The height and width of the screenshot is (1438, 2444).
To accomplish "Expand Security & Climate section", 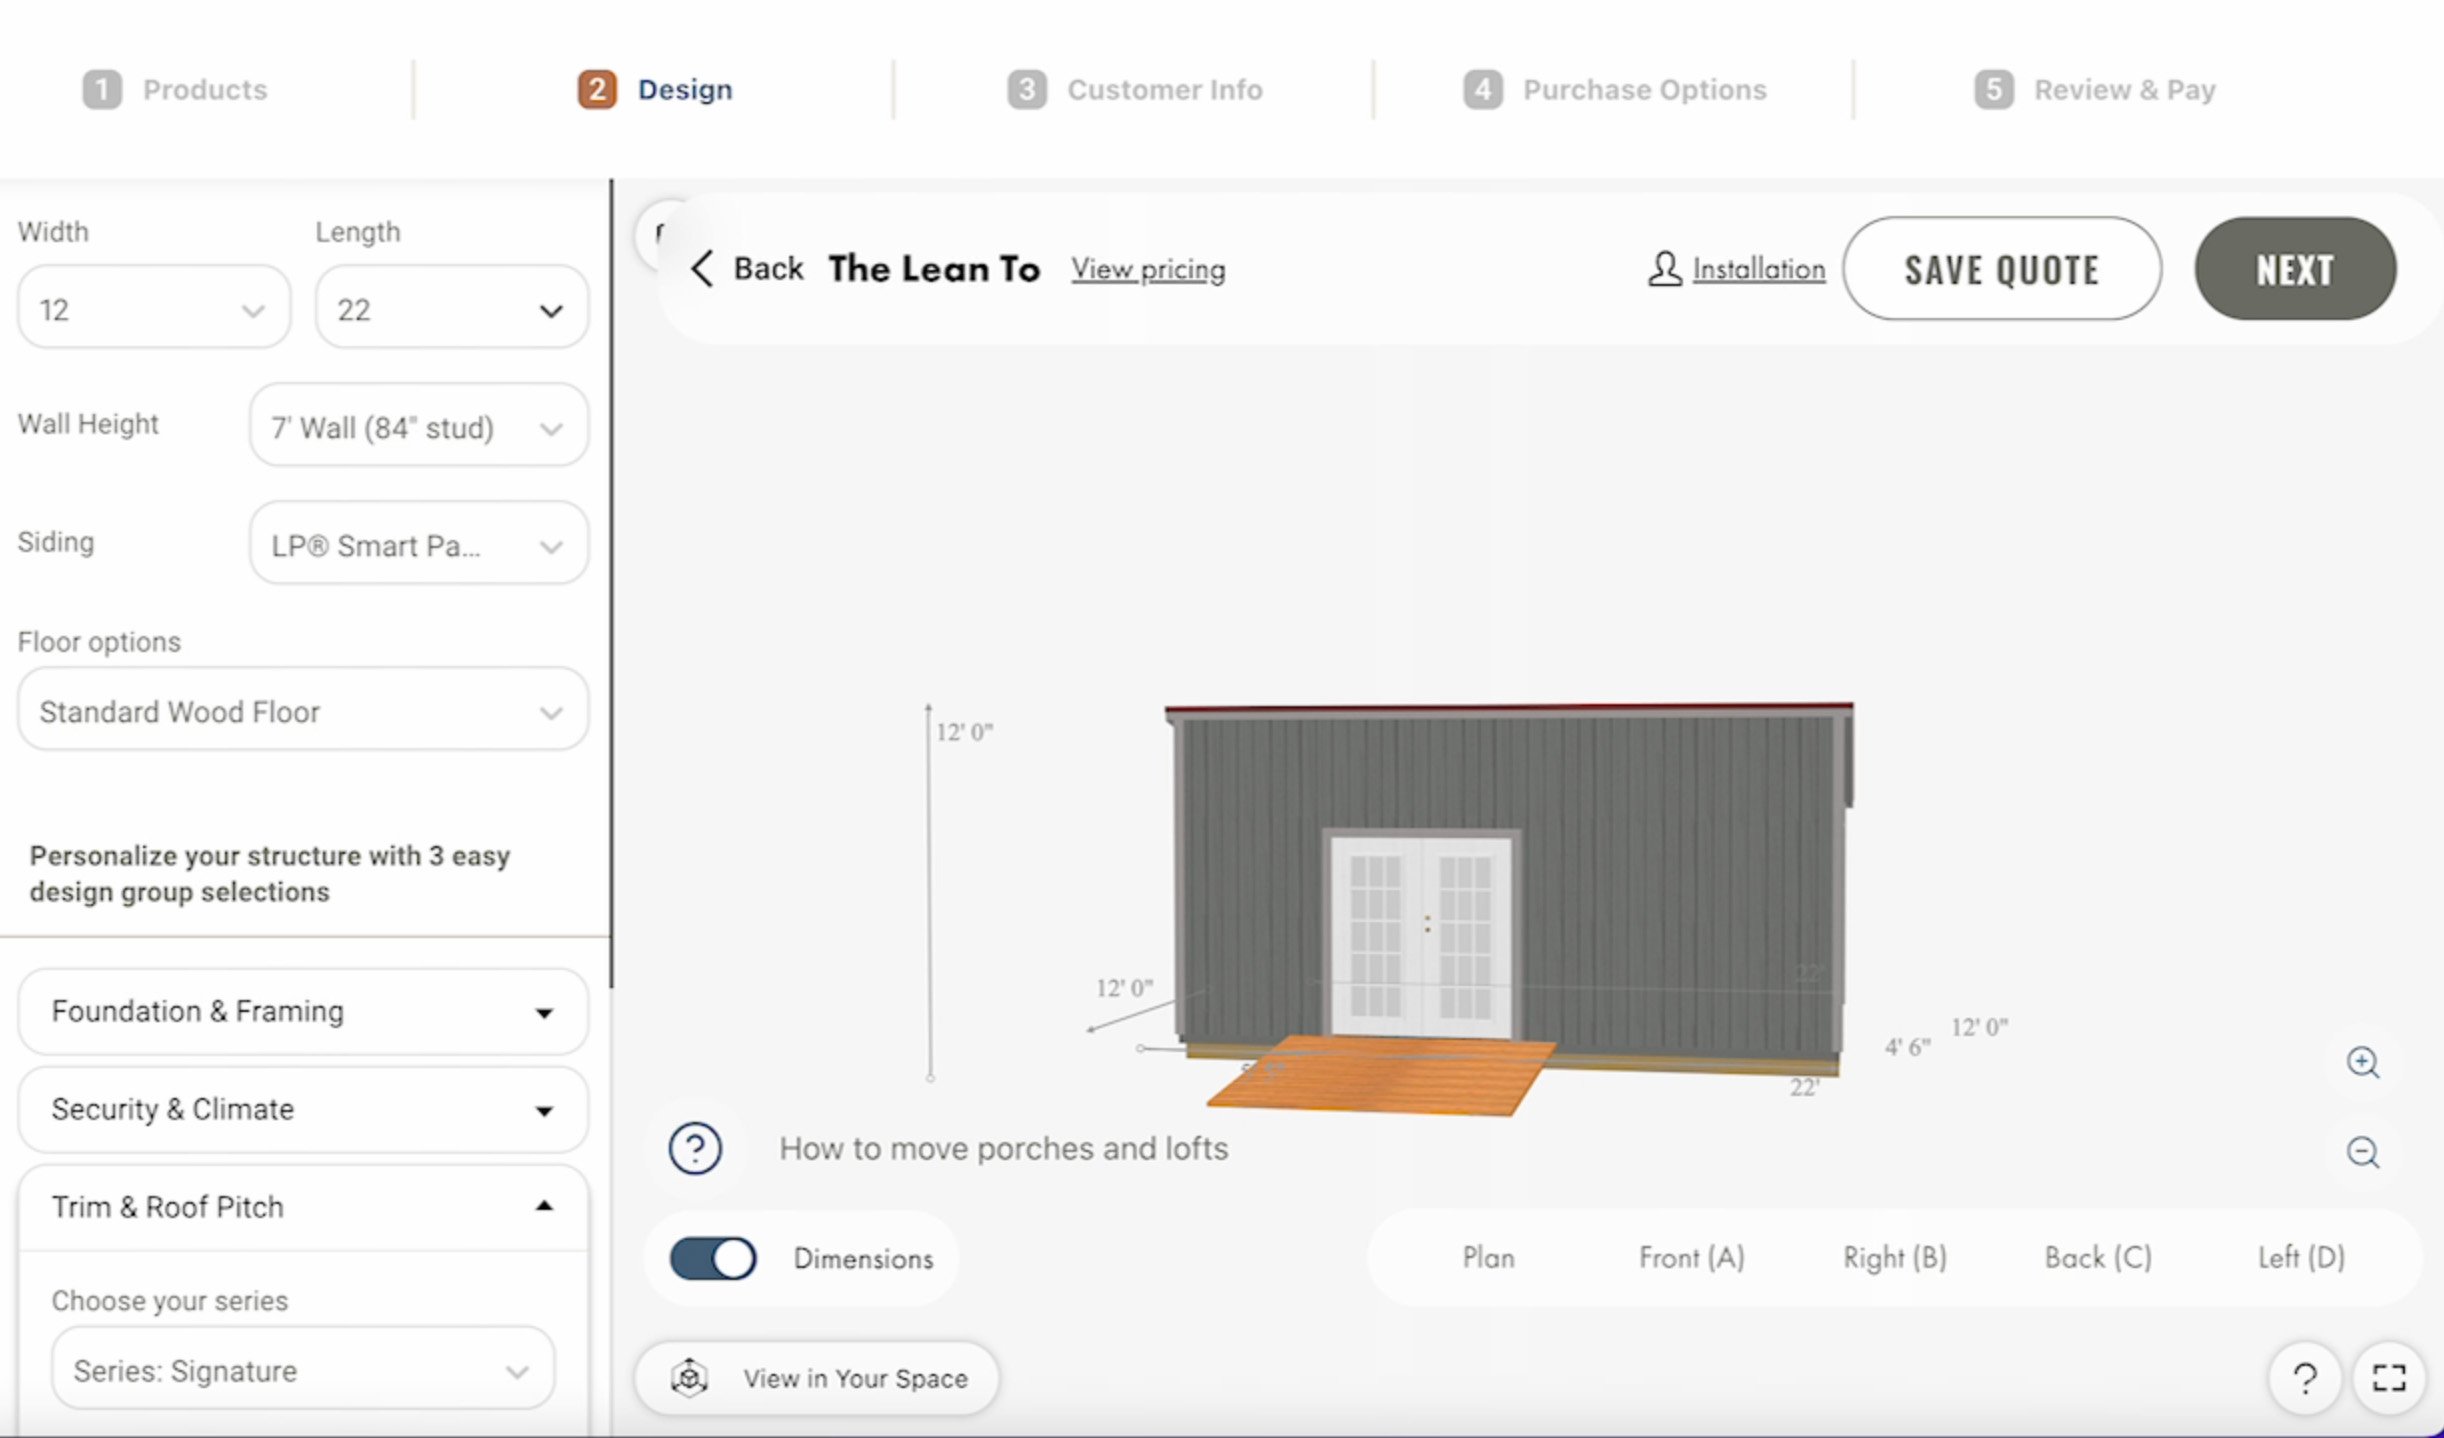I will 302,1109.
